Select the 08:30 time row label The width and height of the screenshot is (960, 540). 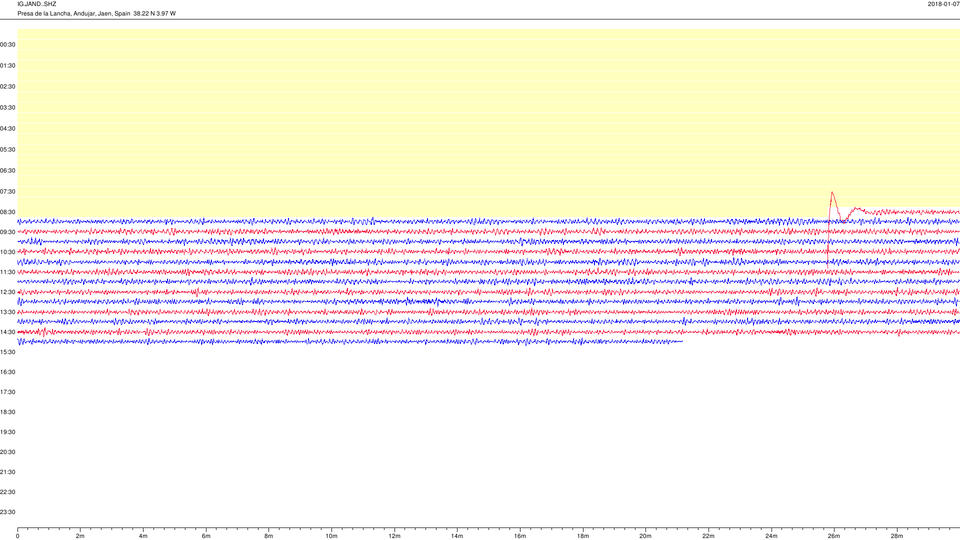pyautogui.click(x=8, y=212)
